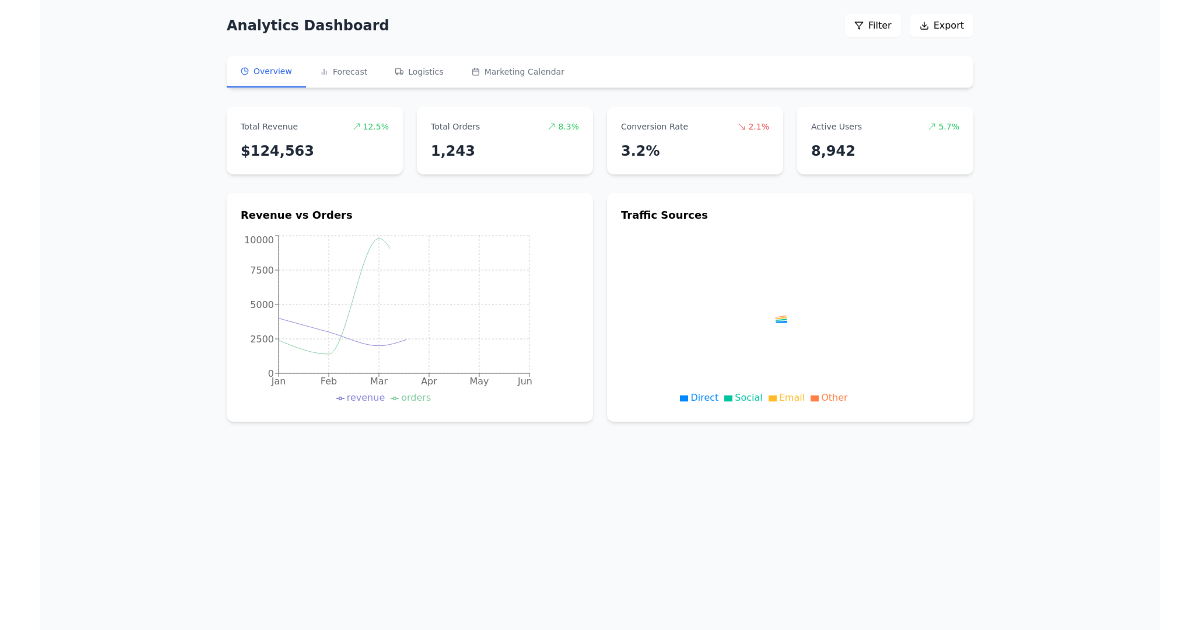The height and width of the screenshot is (630, 1200).
Task: Click the funnel icon in the Filter button
Action: coord(860,25)
